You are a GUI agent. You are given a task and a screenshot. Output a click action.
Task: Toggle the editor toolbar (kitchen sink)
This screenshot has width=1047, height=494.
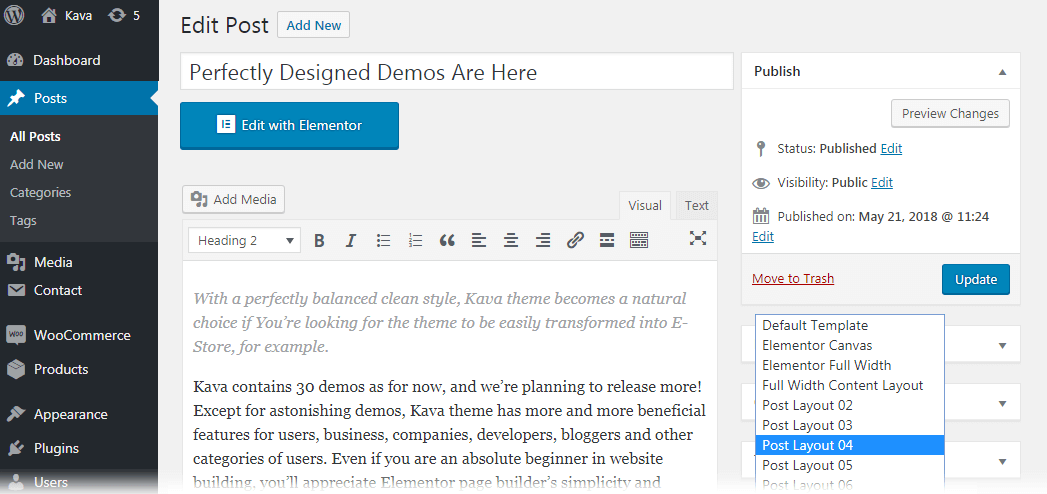coord(639,240)
